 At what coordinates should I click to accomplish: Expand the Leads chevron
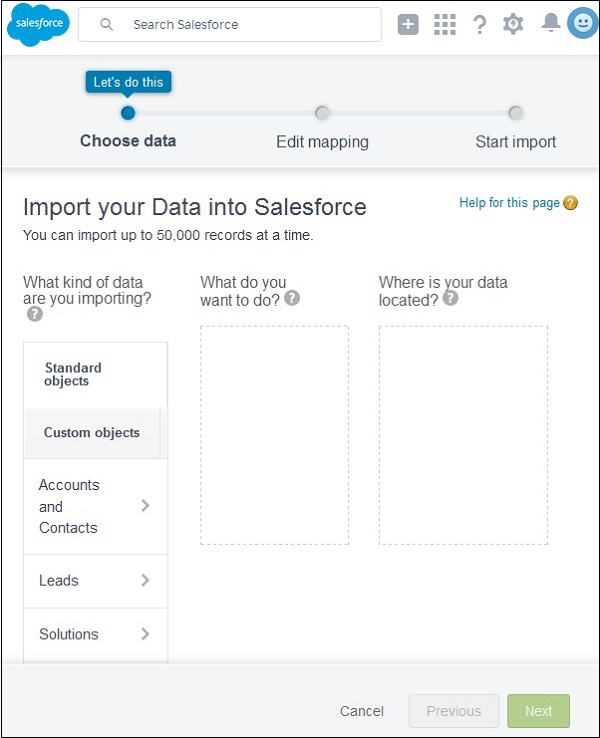tap(145, 580)
